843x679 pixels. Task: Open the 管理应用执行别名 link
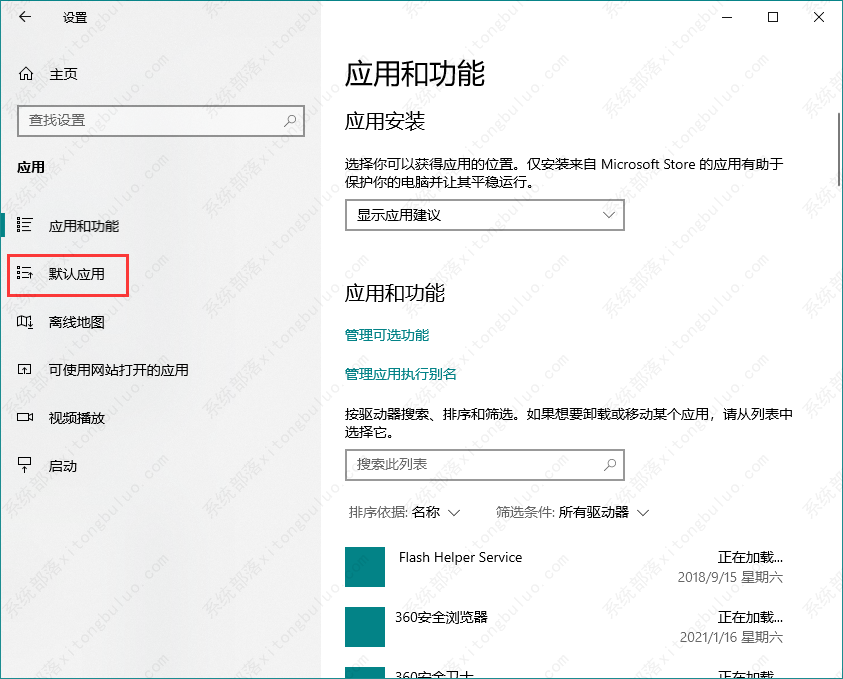click(400, 374)
